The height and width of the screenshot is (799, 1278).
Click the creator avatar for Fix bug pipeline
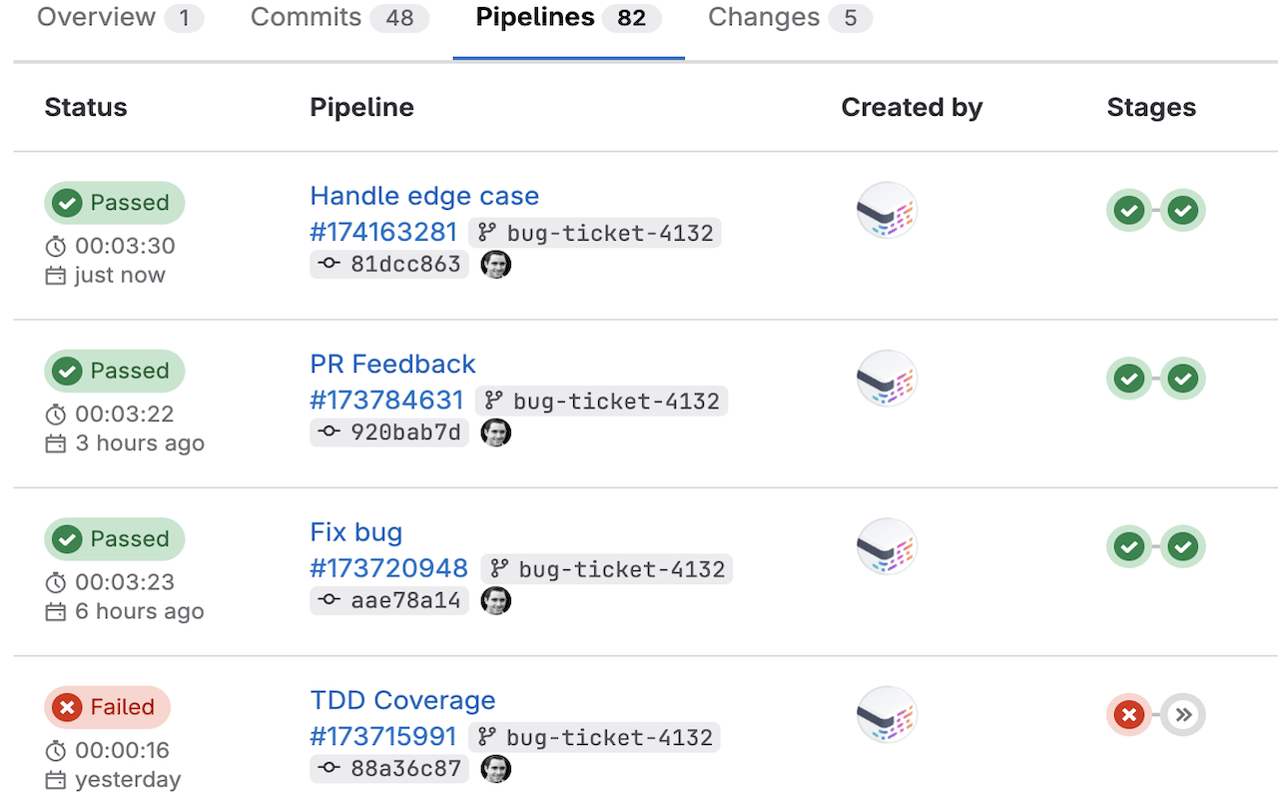point(887,547)
